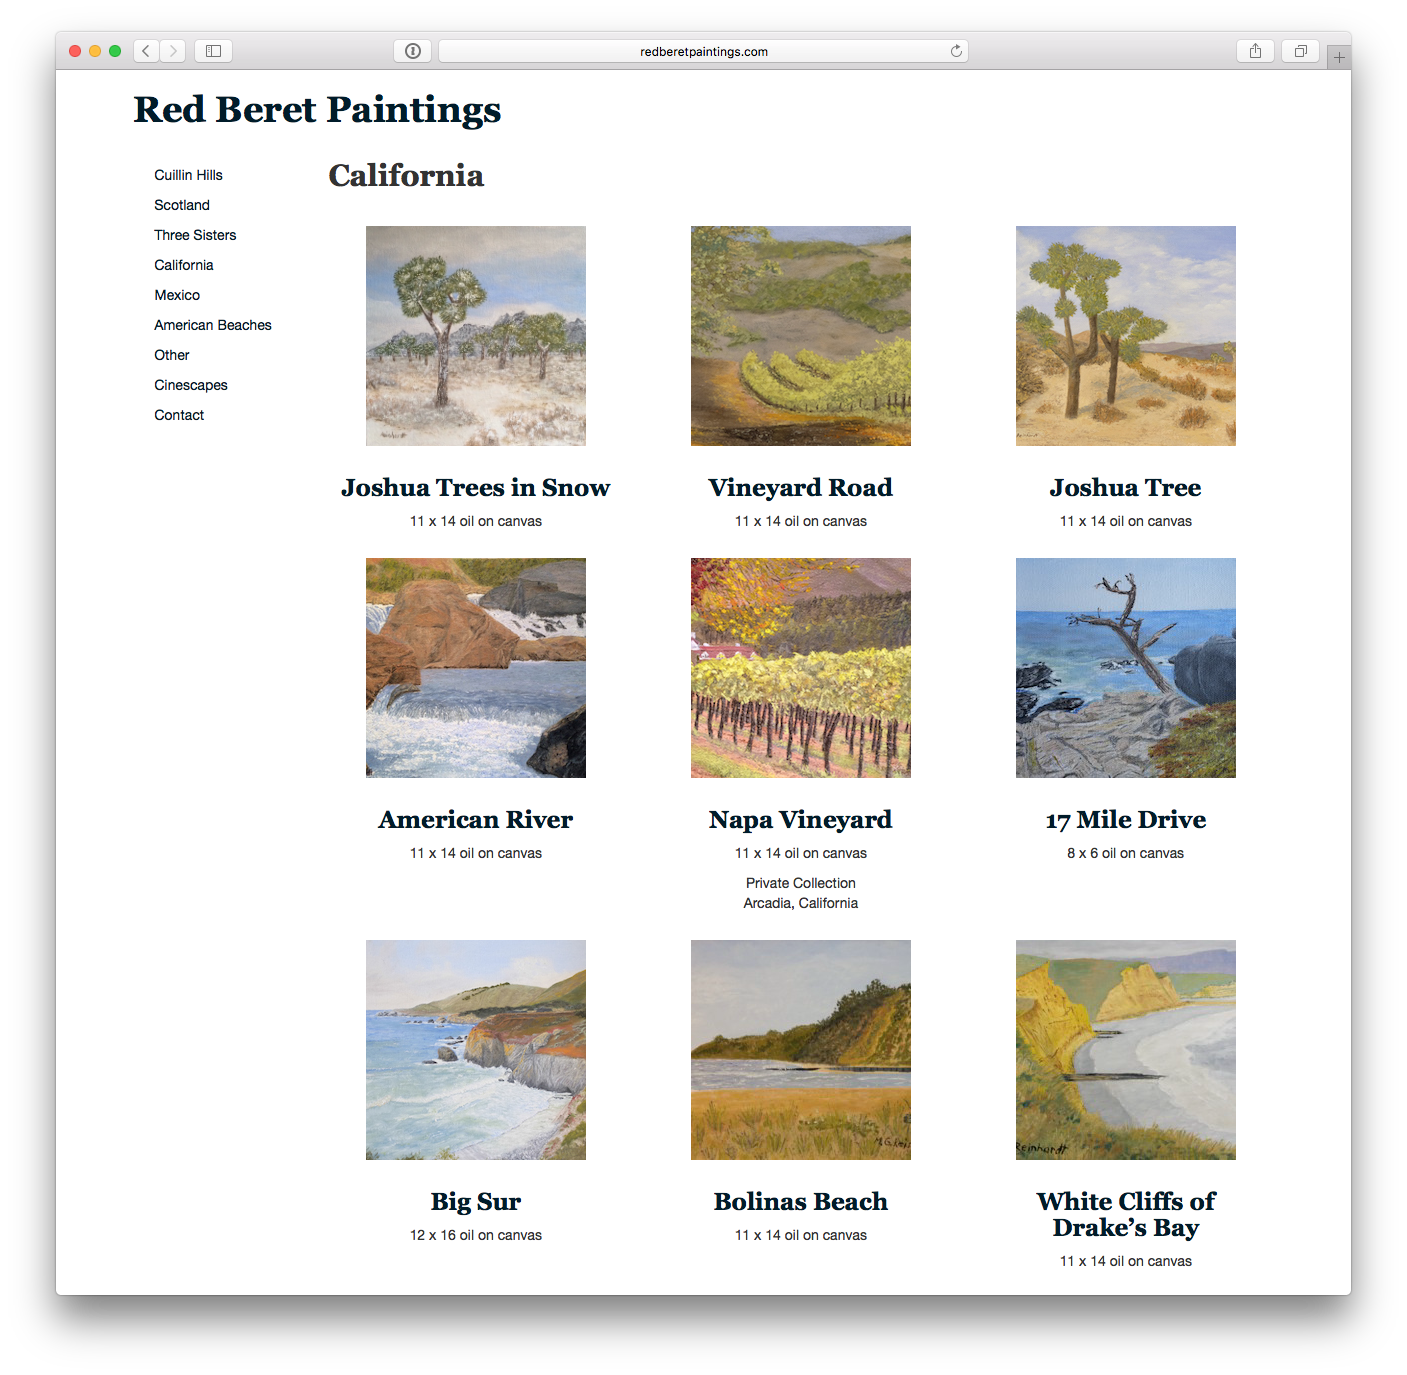Open the Cuillin Hills gallery link
1407x1375 pixels.
tap(188, 175)
